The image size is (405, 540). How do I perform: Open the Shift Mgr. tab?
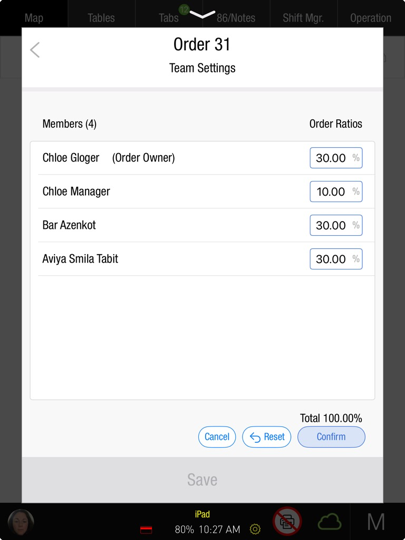[x=303, y=18]
